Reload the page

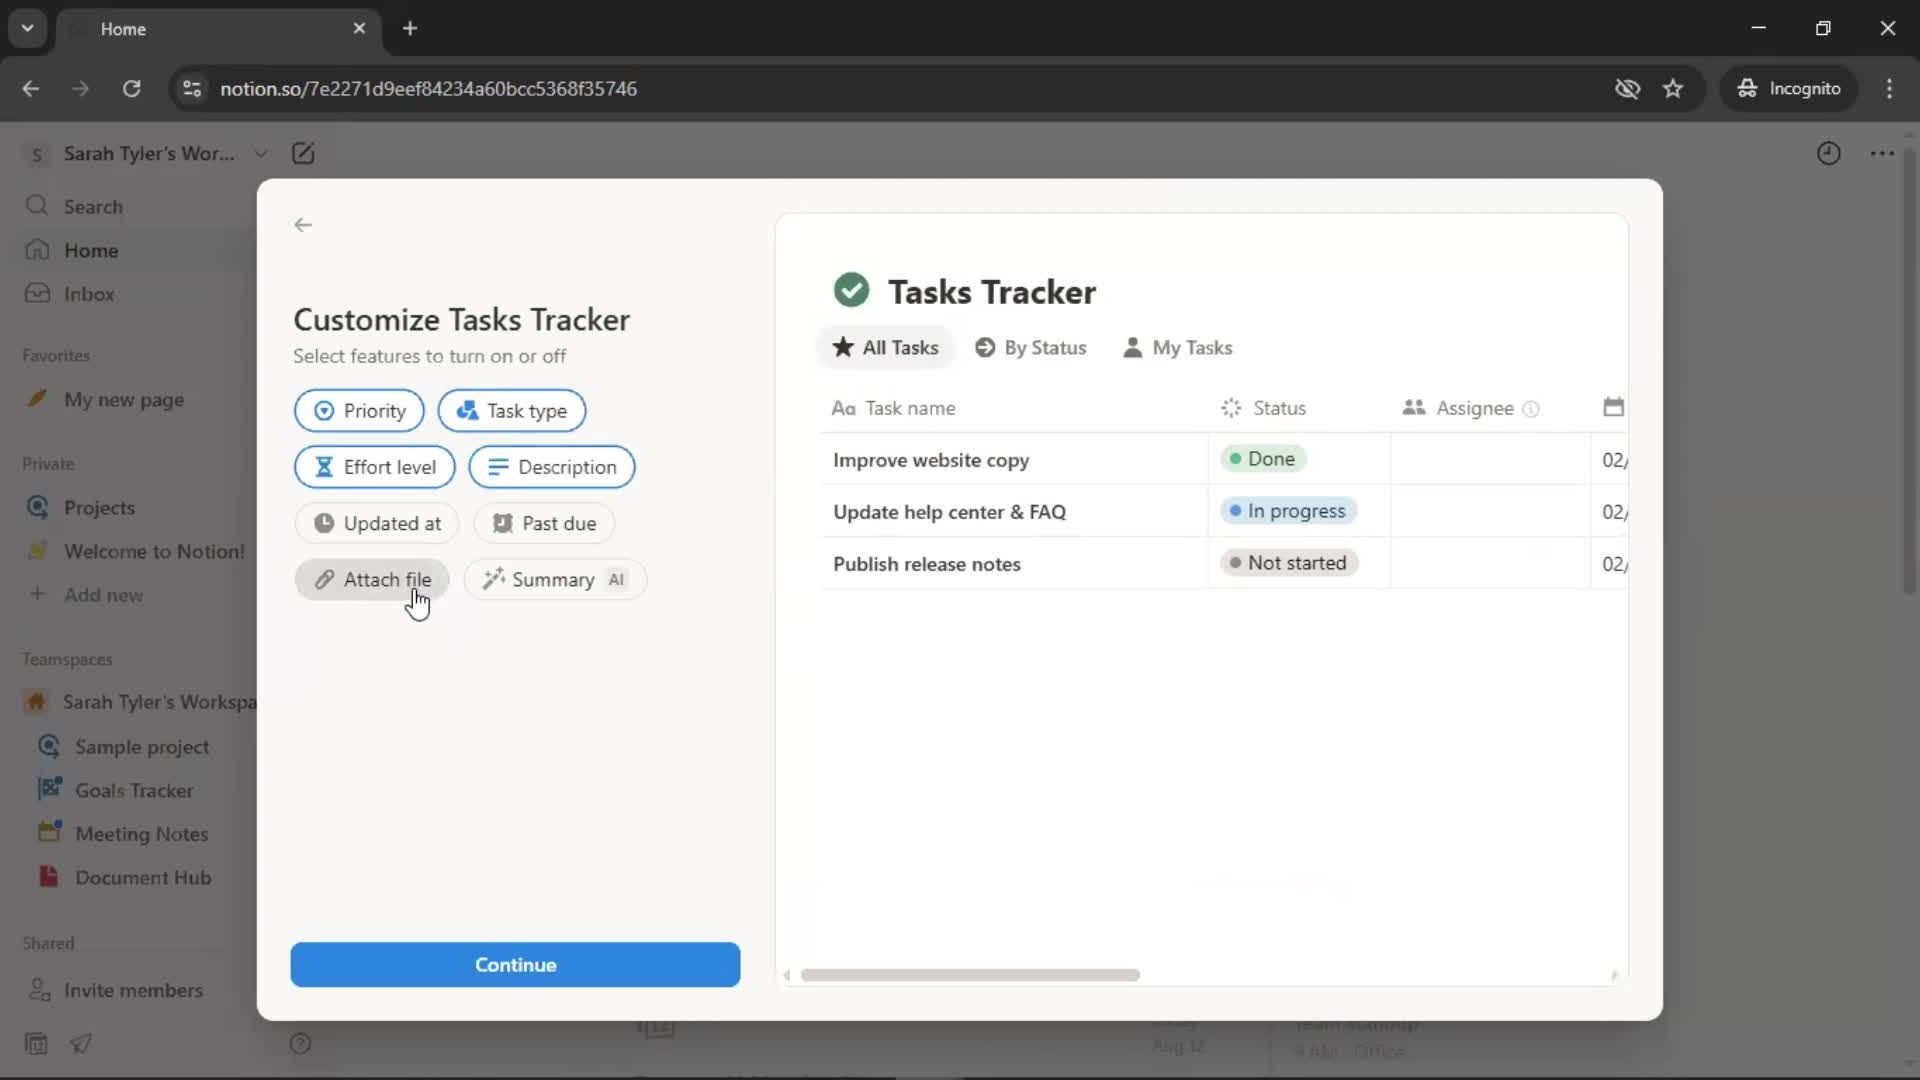(131, 89)
